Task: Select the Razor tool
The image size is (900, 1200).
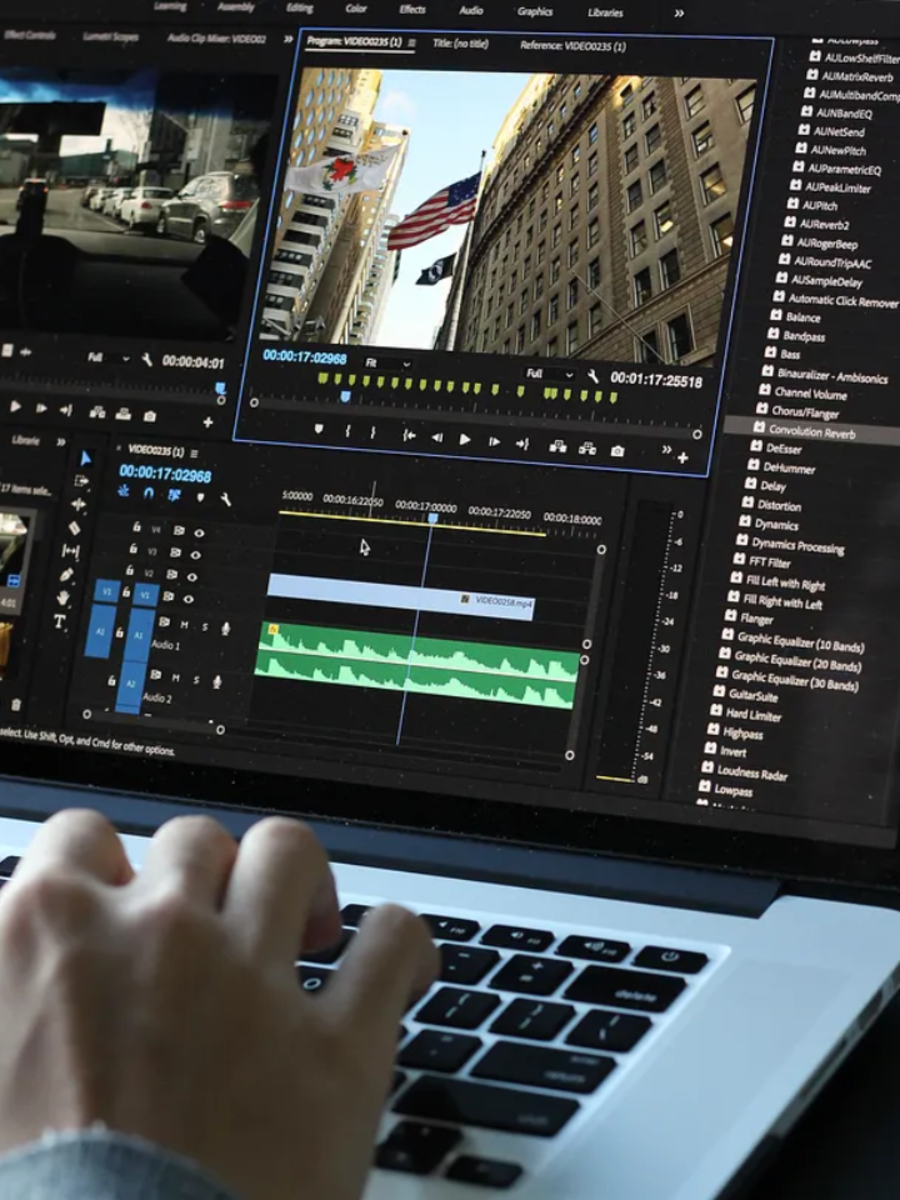Action: point(76,528)
